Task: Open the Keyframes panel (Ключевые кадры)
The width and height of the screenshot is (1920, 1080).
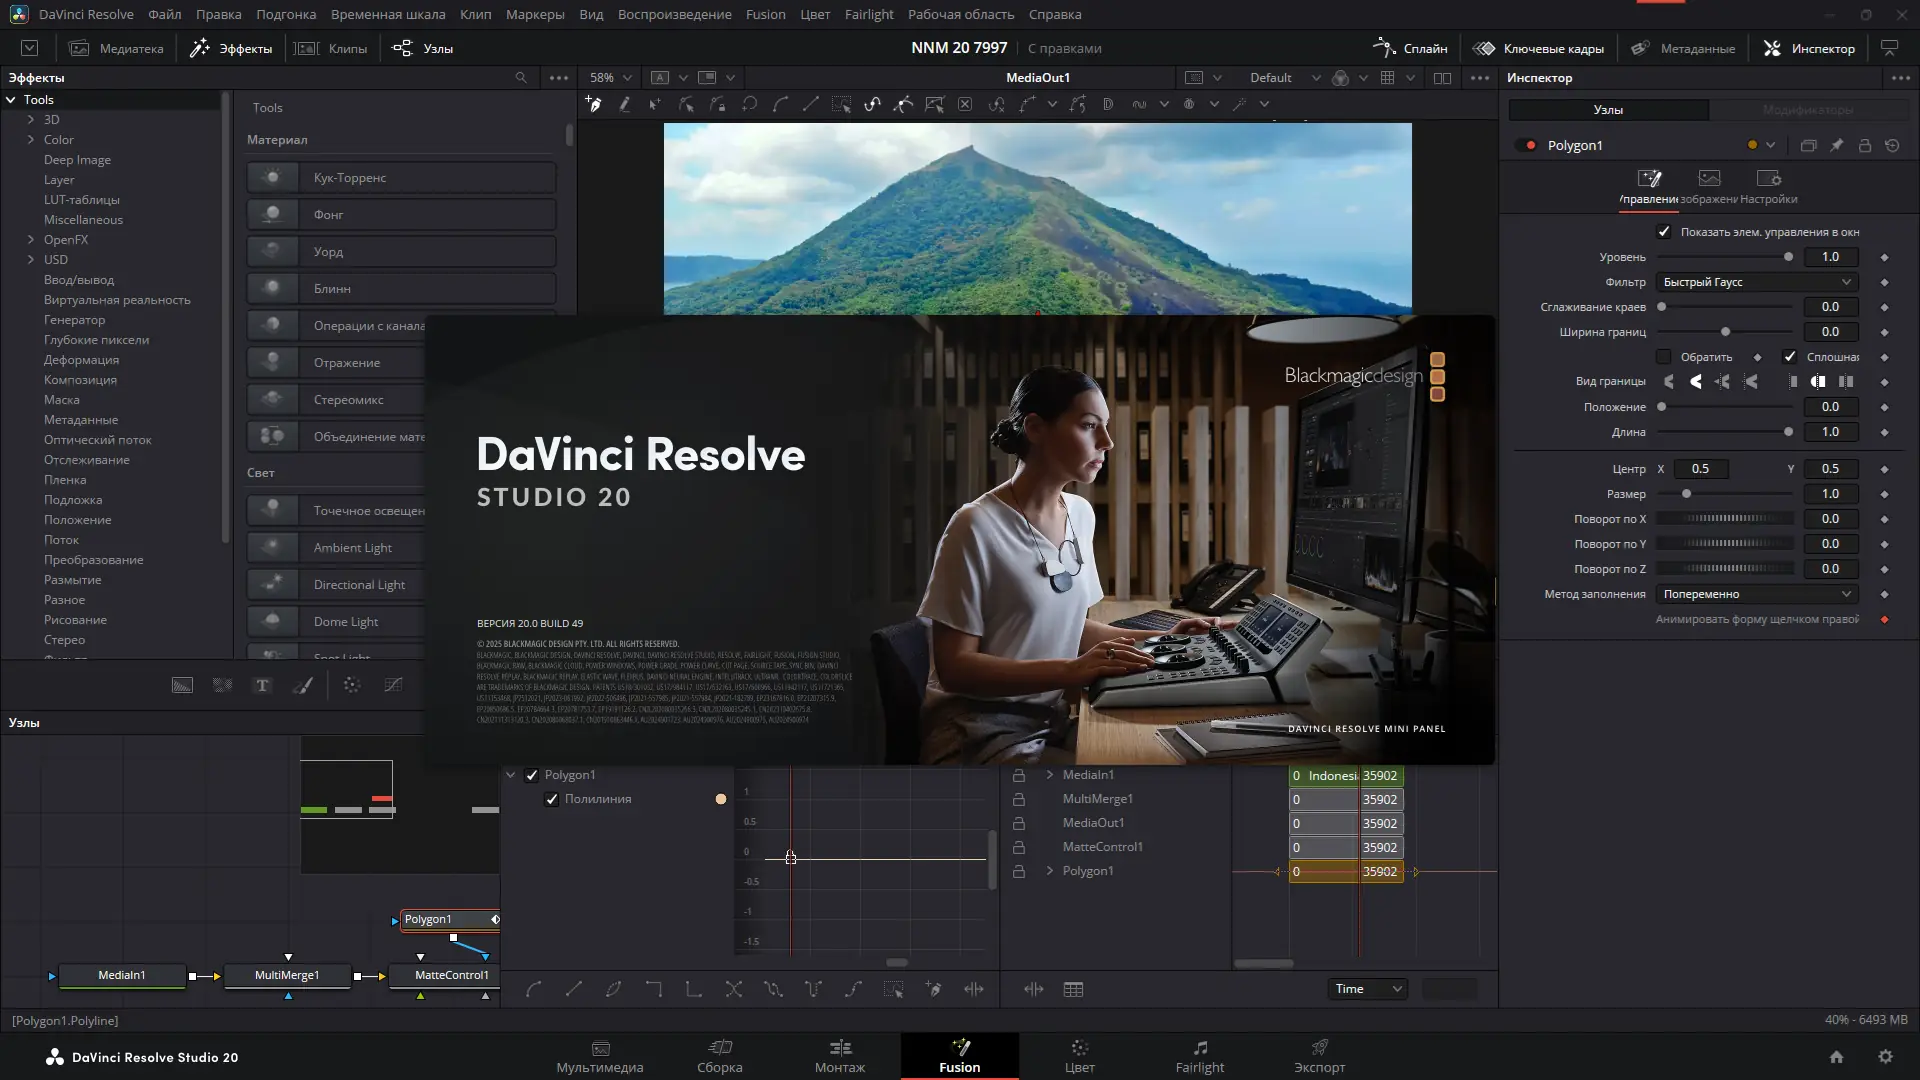Action: 1539,48
